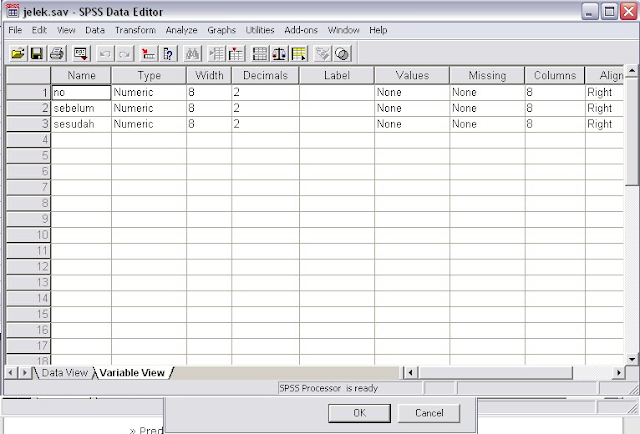The image size is (640, 434).
Task: Switch to the Data View tab
Action: pyautogui.click(x=64, y=373)
